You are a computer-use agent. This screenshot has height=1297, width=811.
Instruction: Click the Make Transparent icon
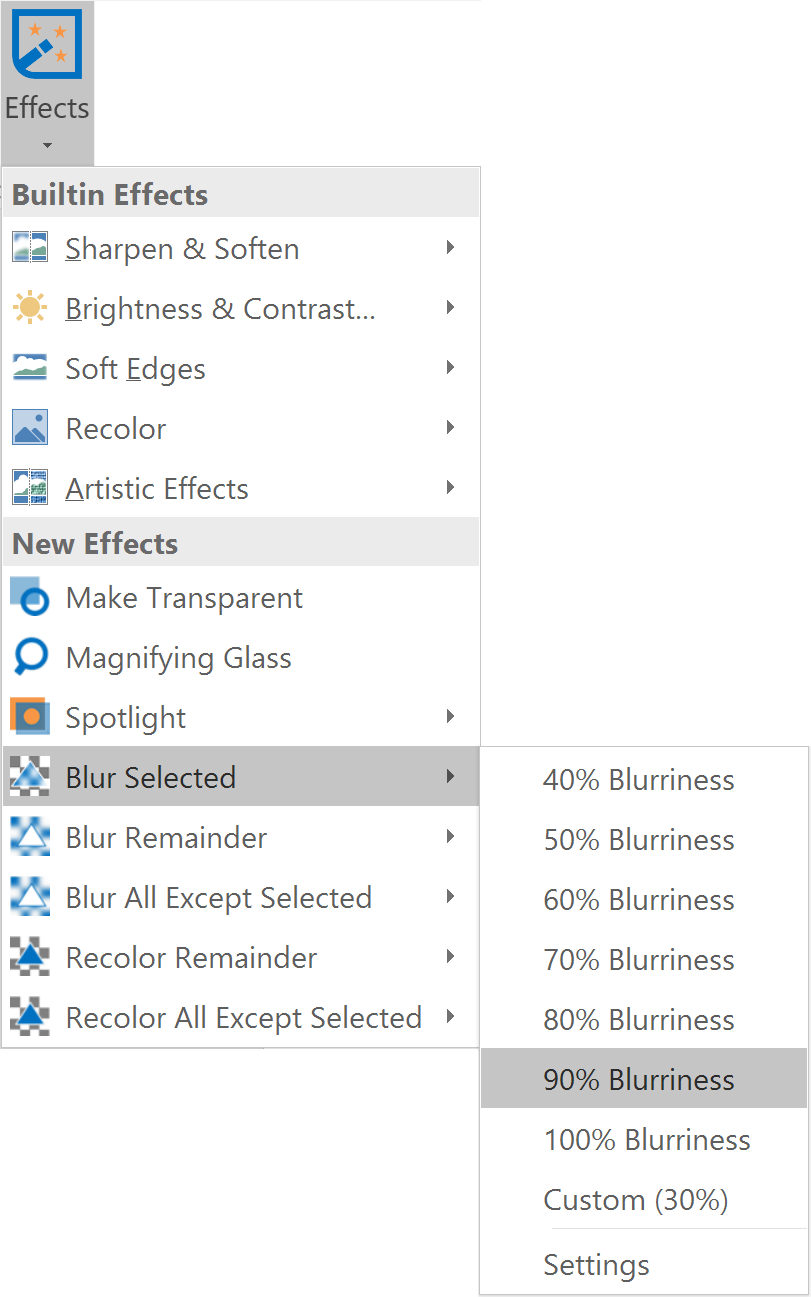[x=30, y=597]
